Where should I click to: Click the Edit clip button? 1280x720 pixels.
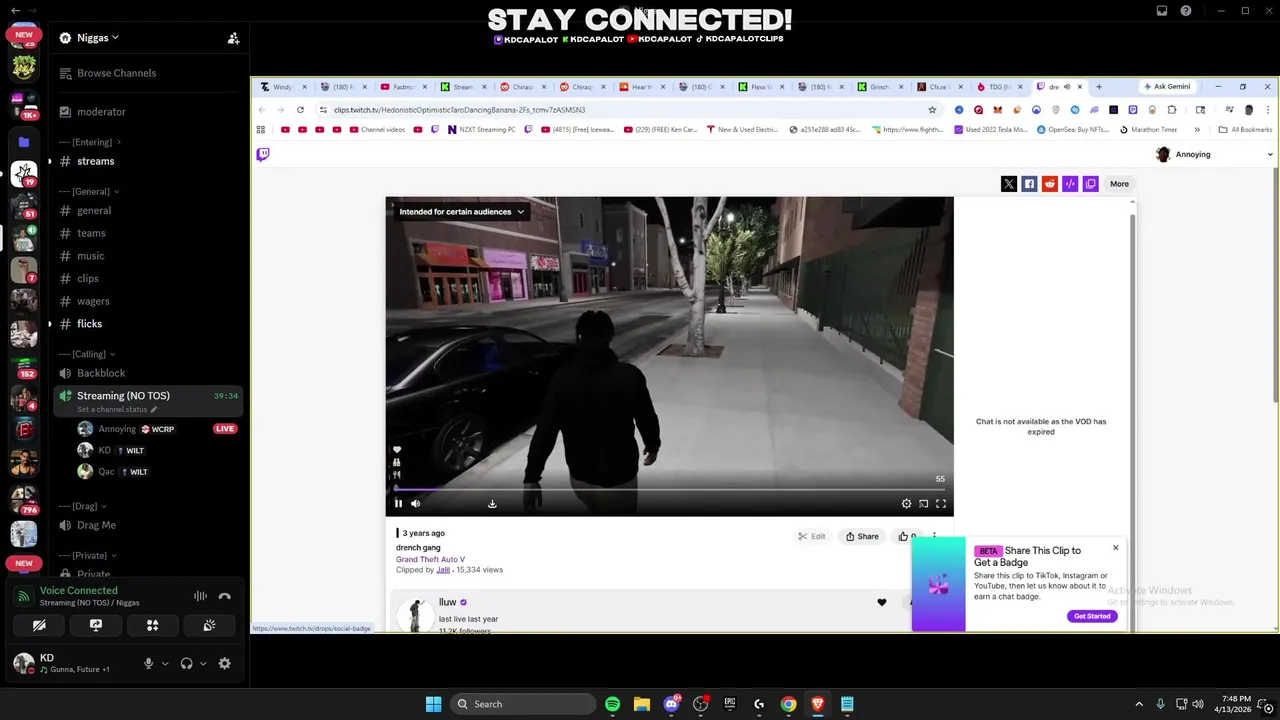(x=812, y=537)
